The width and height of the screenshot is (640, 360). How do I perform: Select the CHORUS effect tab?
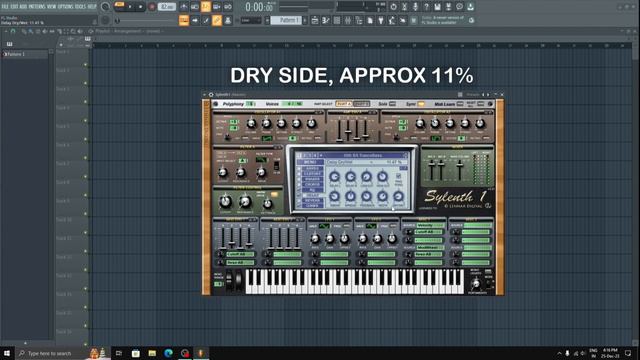(x=313, y=184)
